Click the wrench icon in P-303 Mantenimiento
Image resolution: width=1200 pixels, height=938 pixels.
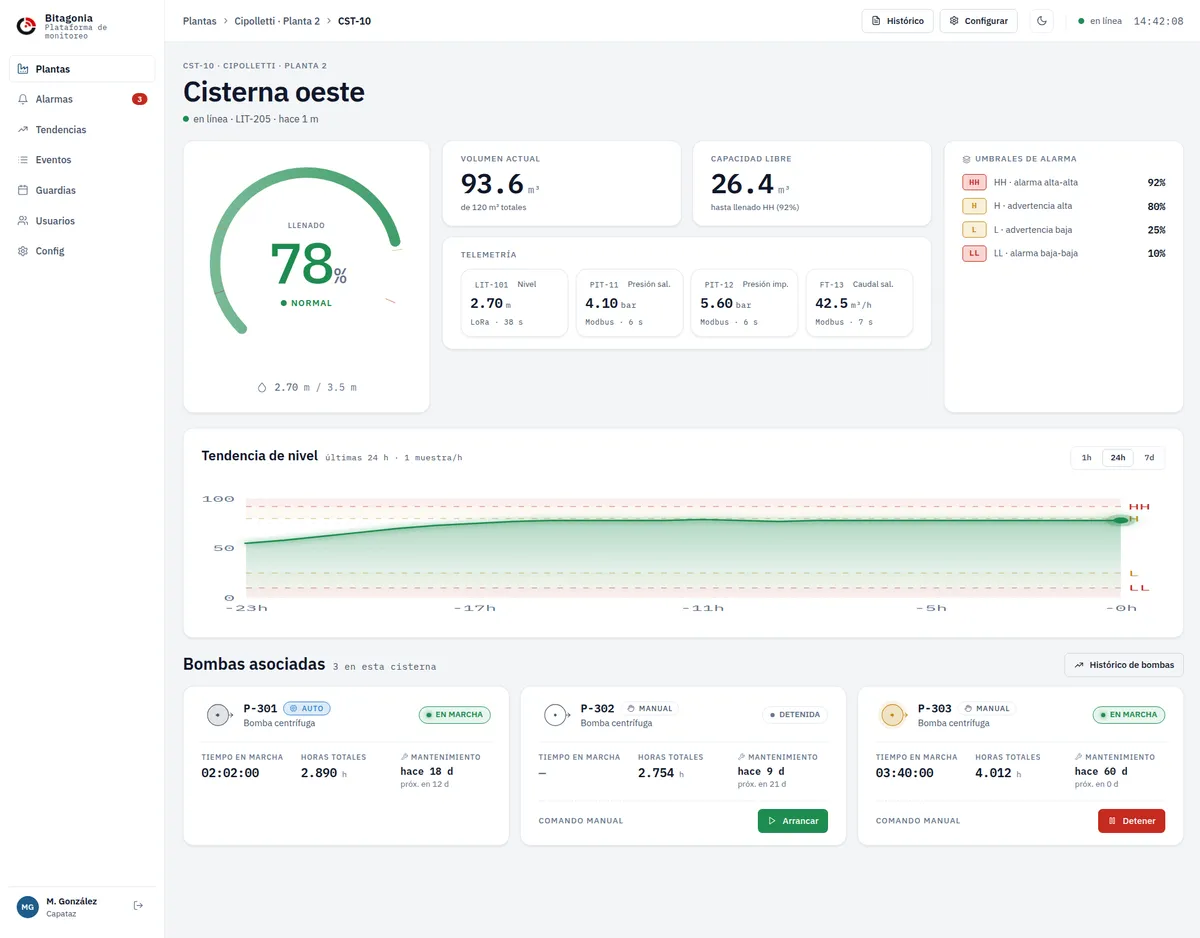point(1079,757)
